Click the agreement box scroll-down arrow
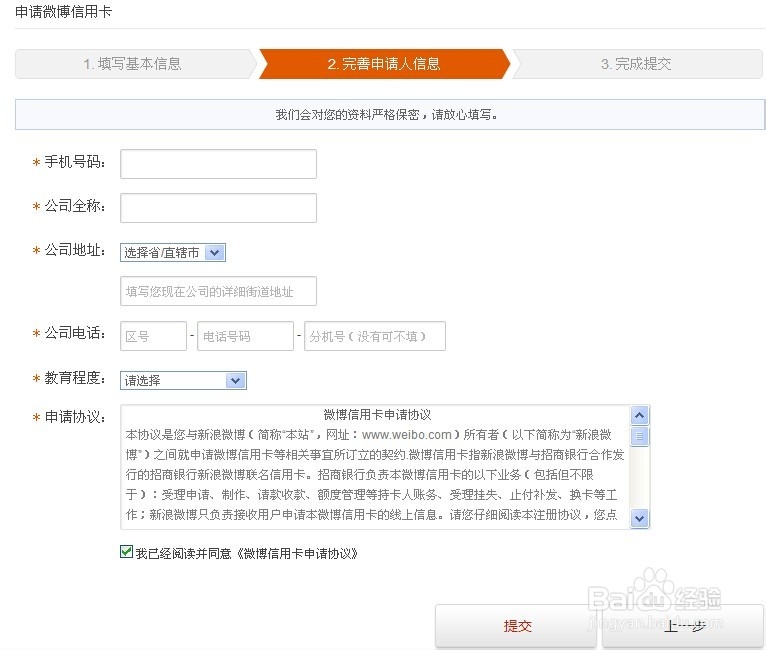766x650 pixels. 639,518
